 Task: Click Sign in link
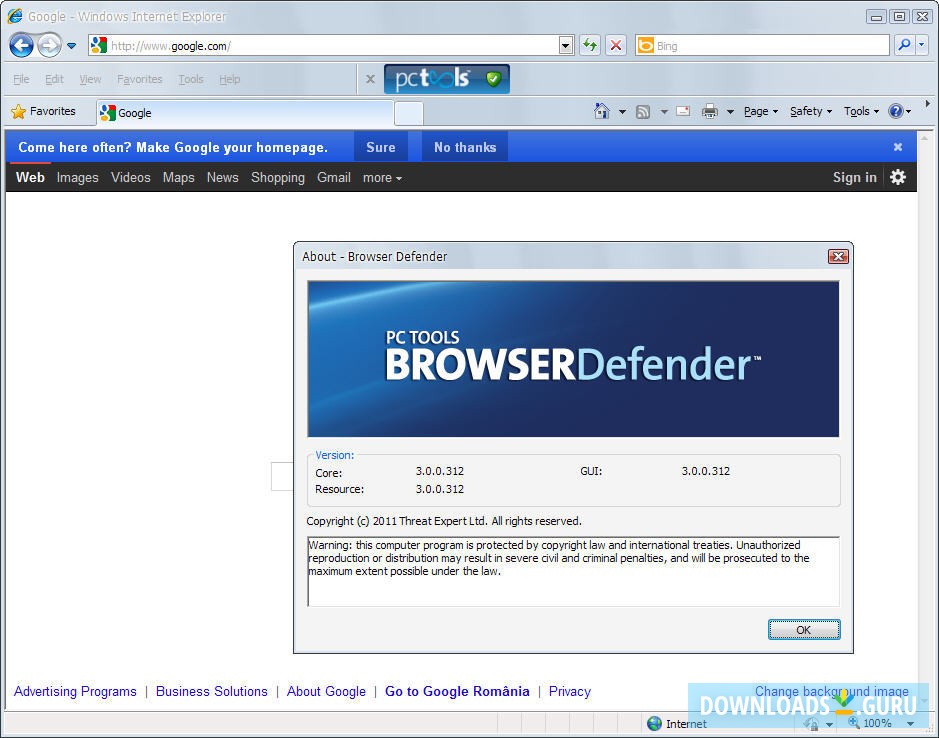pyautogui.click(x=855, y=177)
